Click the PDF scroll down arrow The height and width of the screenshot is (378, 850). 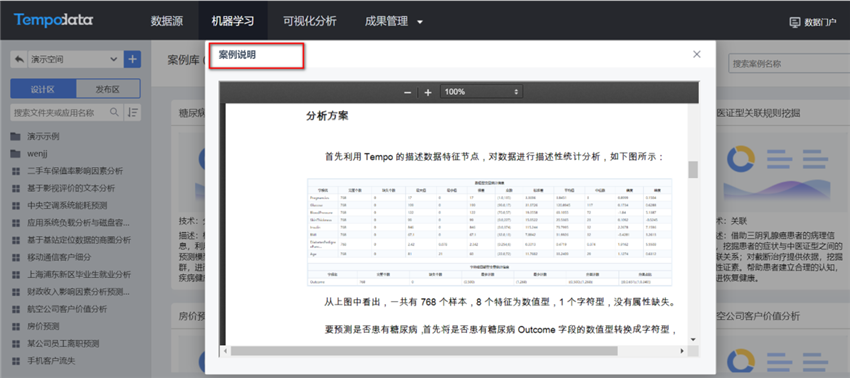click(693, 339)
